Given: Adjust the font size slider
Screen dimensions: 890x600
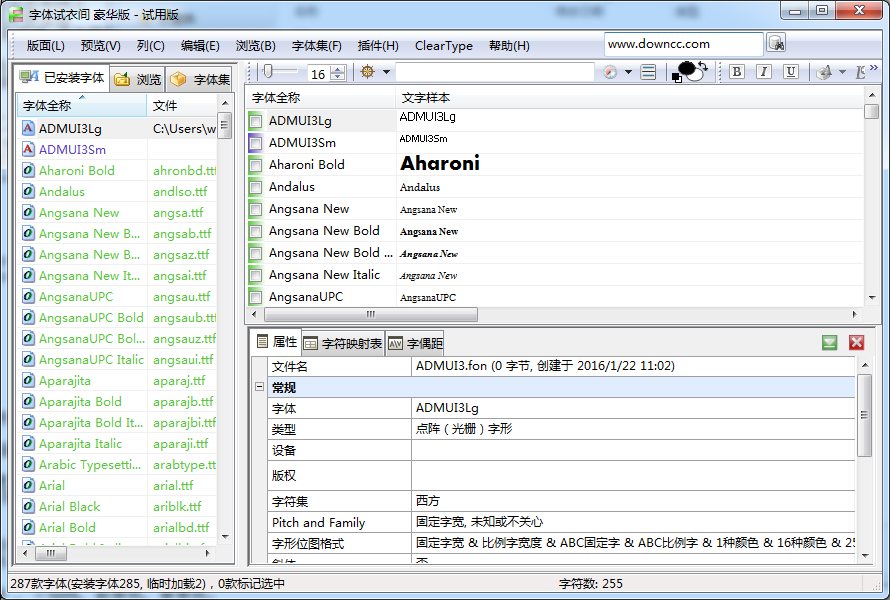Looking at the screenshot, I should 270,71.
